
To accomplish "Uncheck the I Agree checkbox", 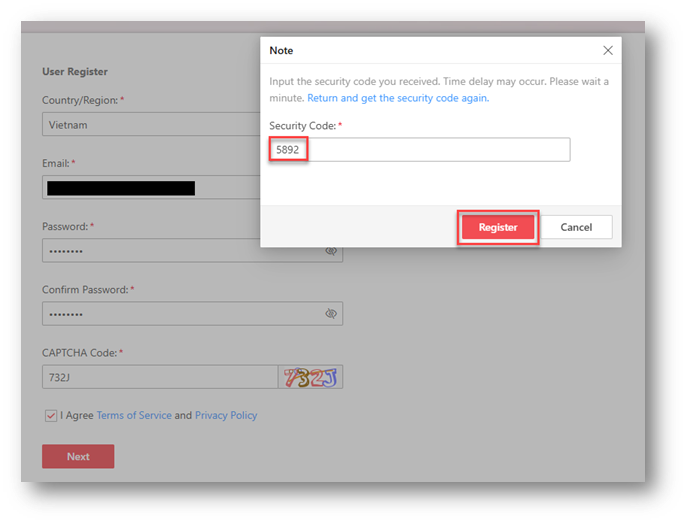I will 50,415.
